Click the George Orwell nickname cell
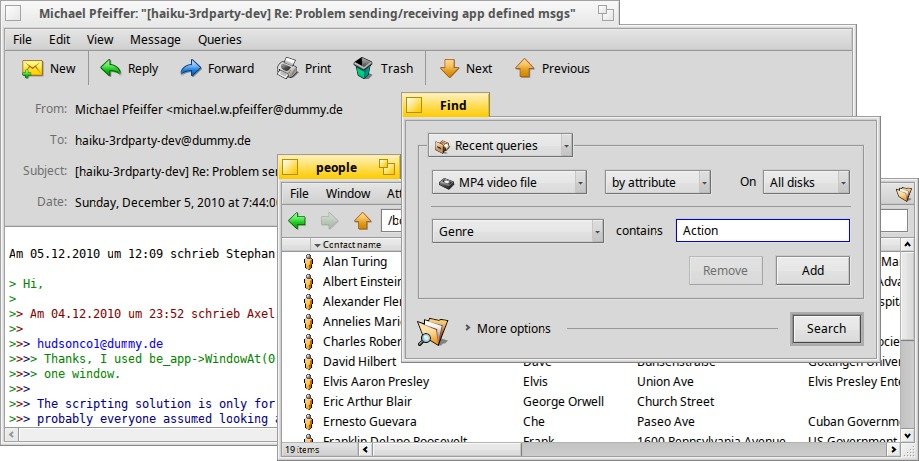 [563, 402]
